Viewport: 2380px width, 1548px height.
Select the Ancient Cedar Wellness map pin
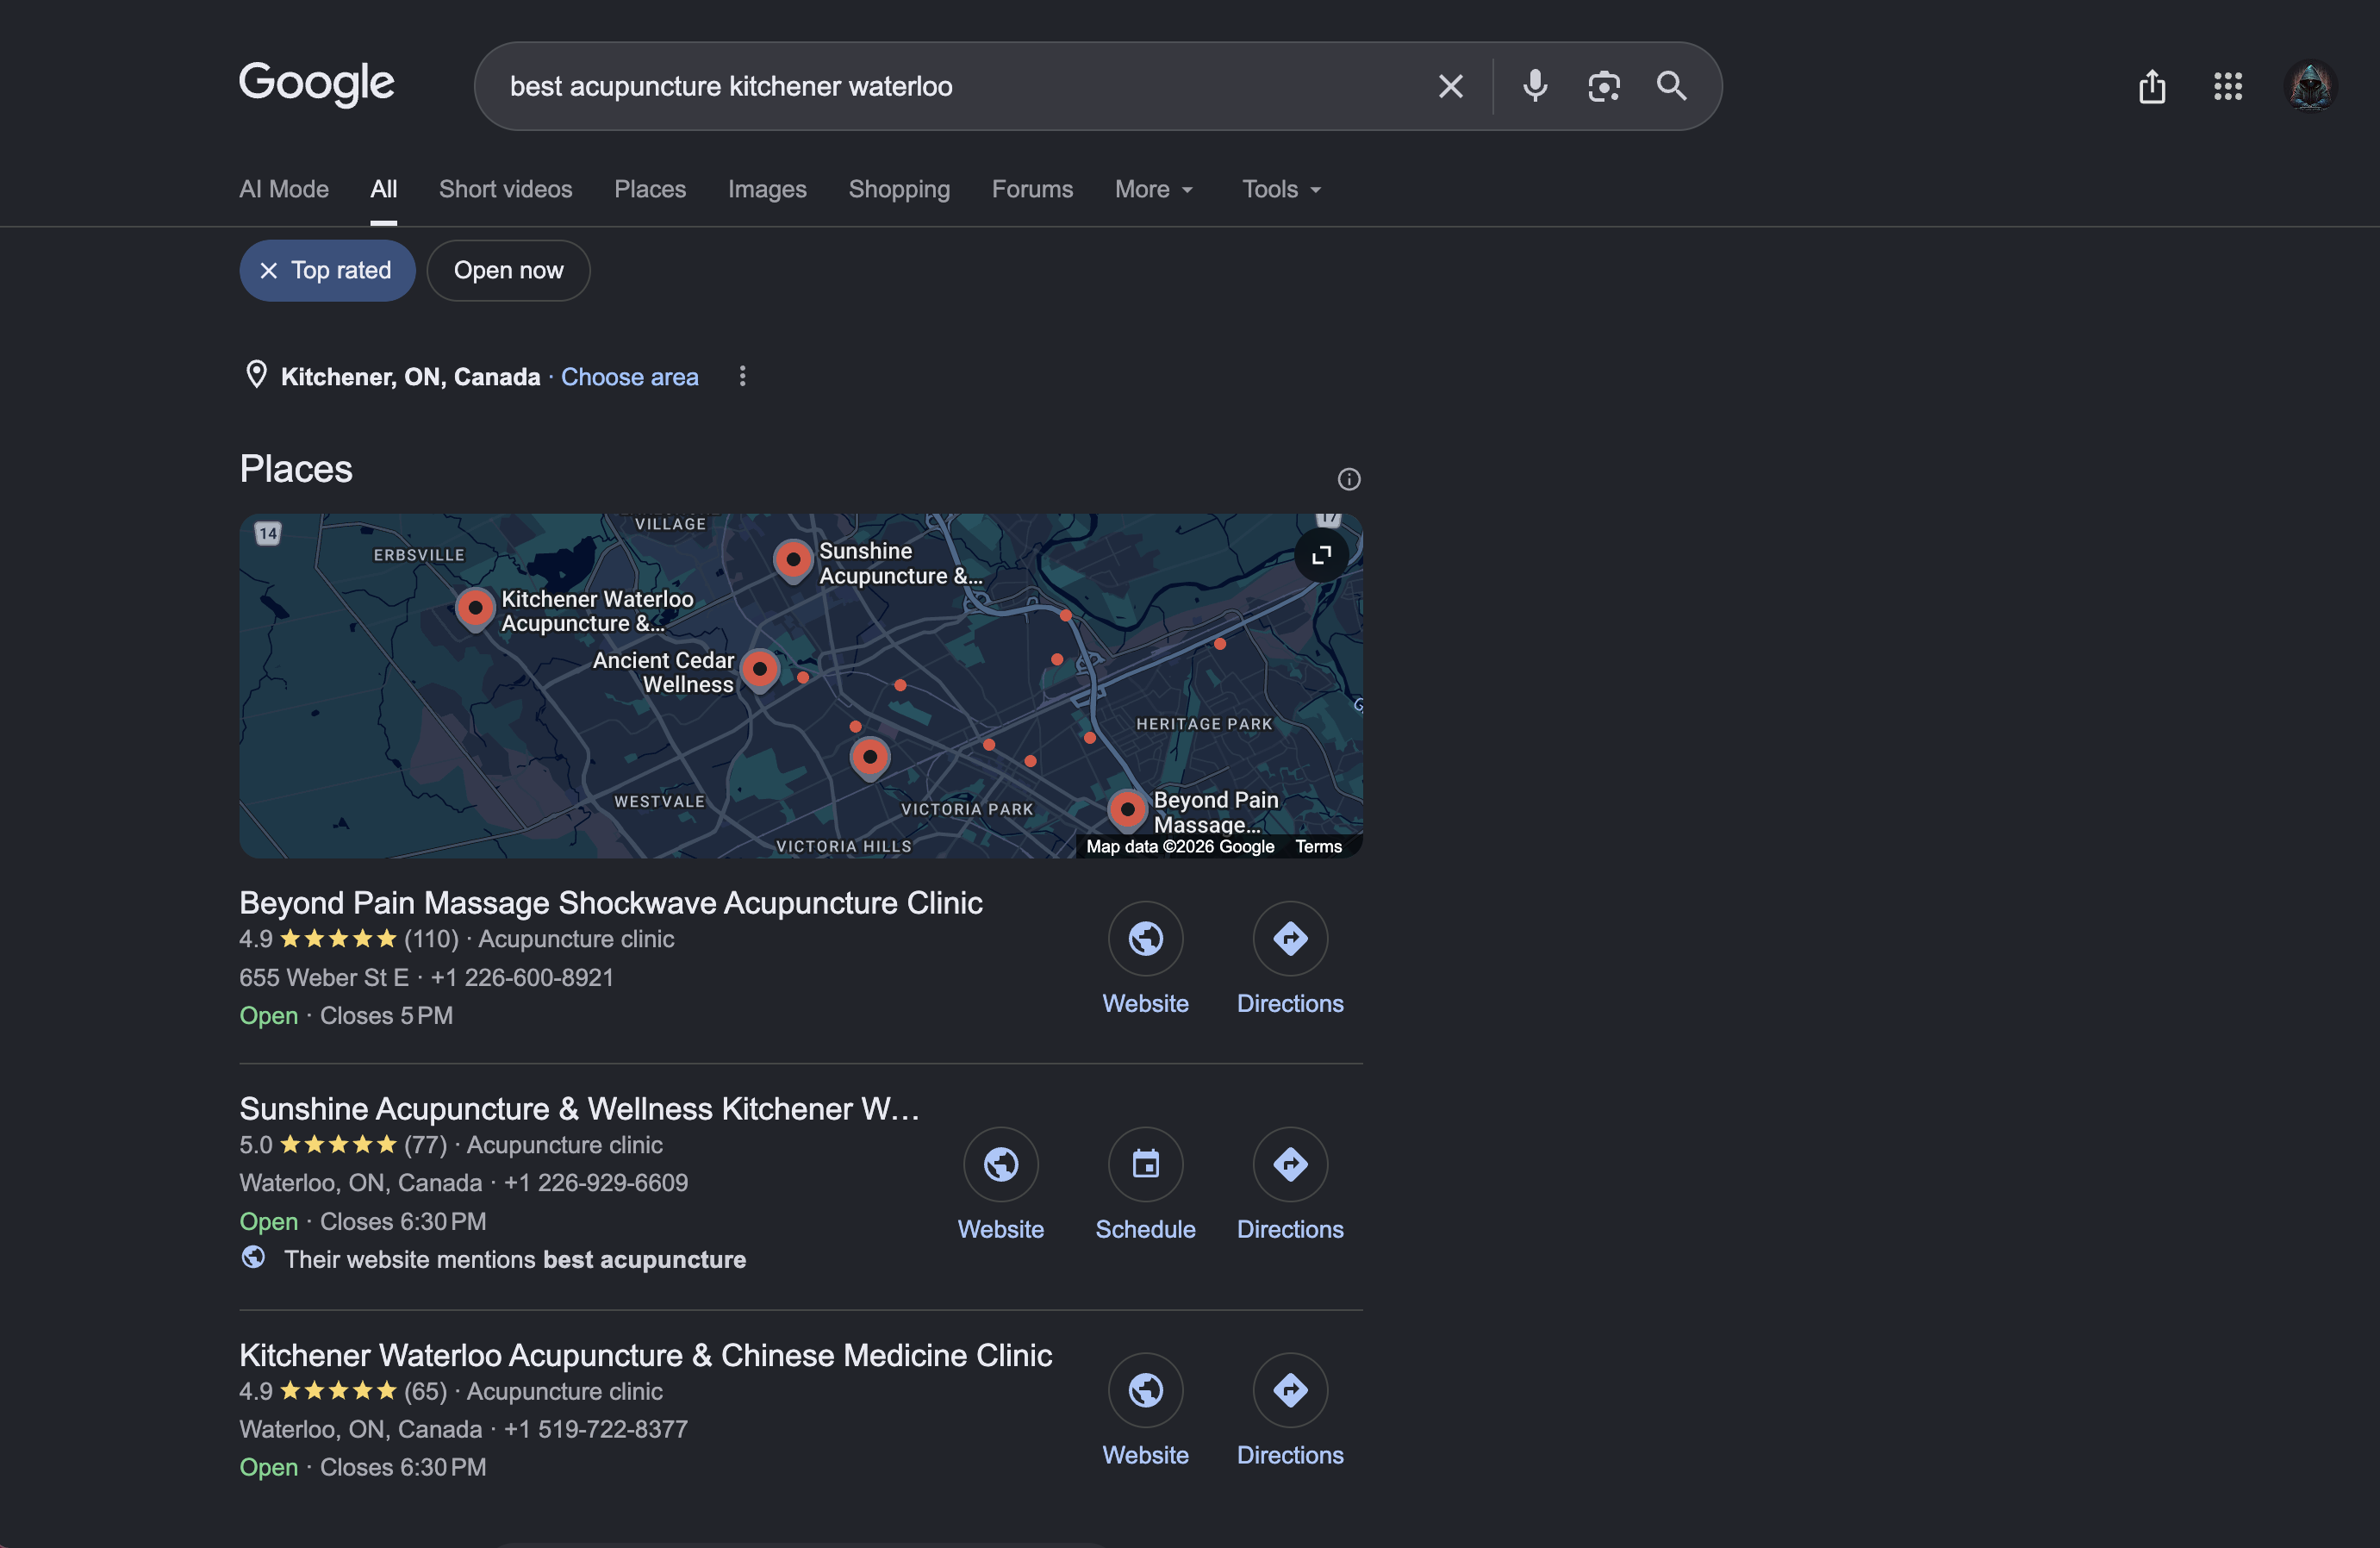(759, 669)
